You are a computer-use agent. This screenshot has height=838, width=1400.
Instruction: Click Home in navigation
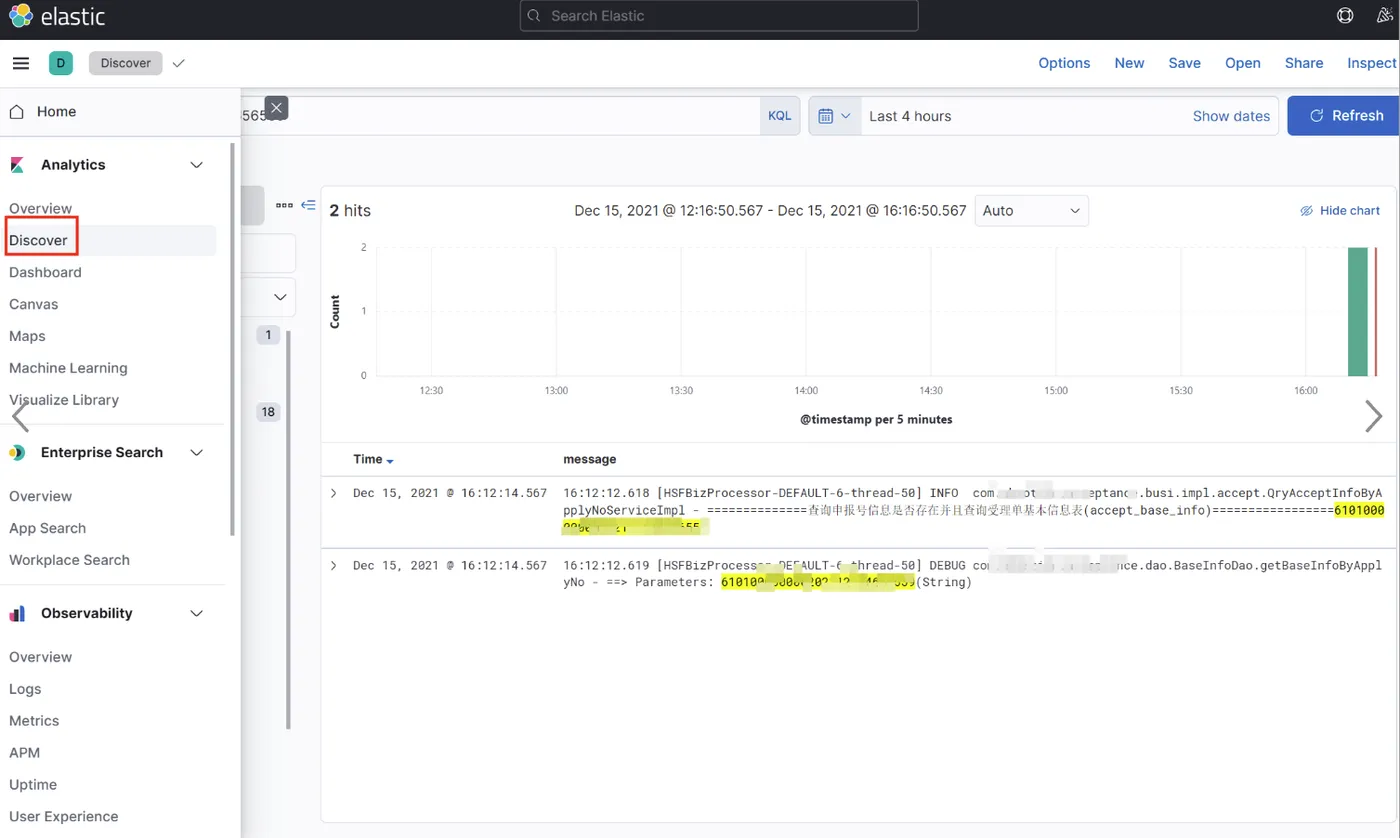click(56, 111)
